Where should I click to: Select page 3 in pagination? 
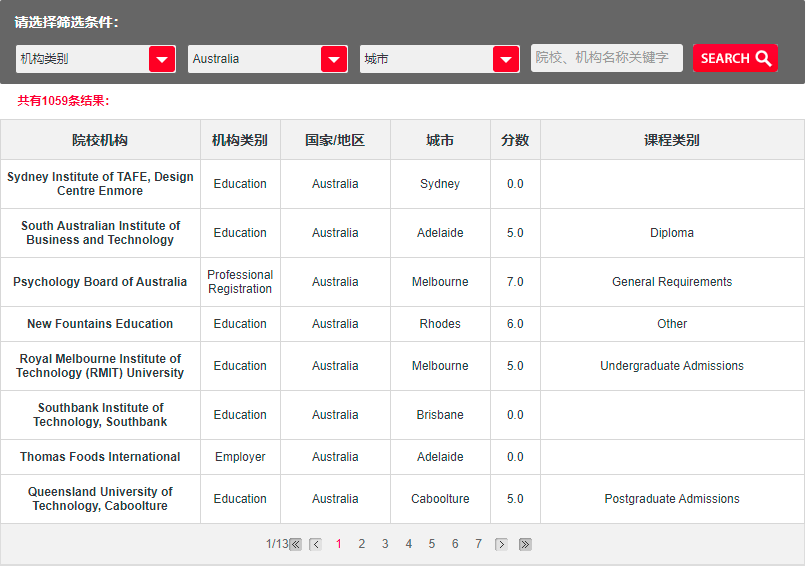point(385,544)
